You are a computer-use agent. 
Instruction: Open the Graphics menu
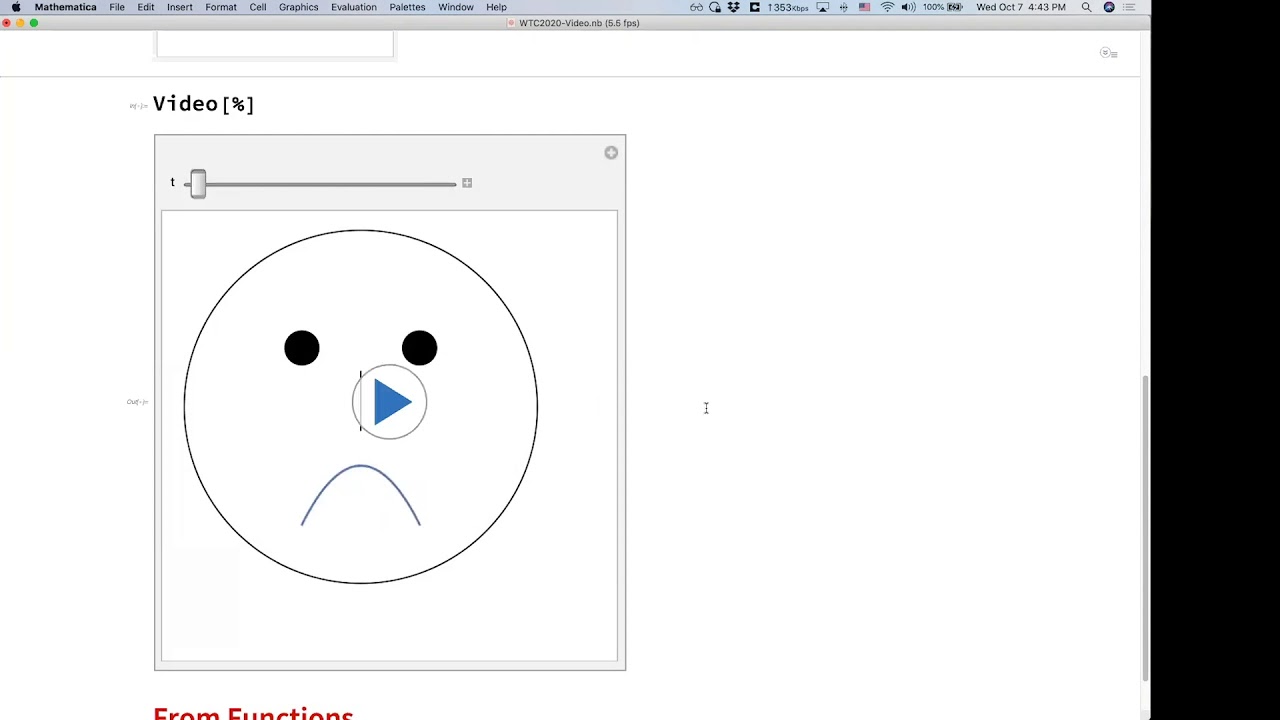tap(298, 7)
